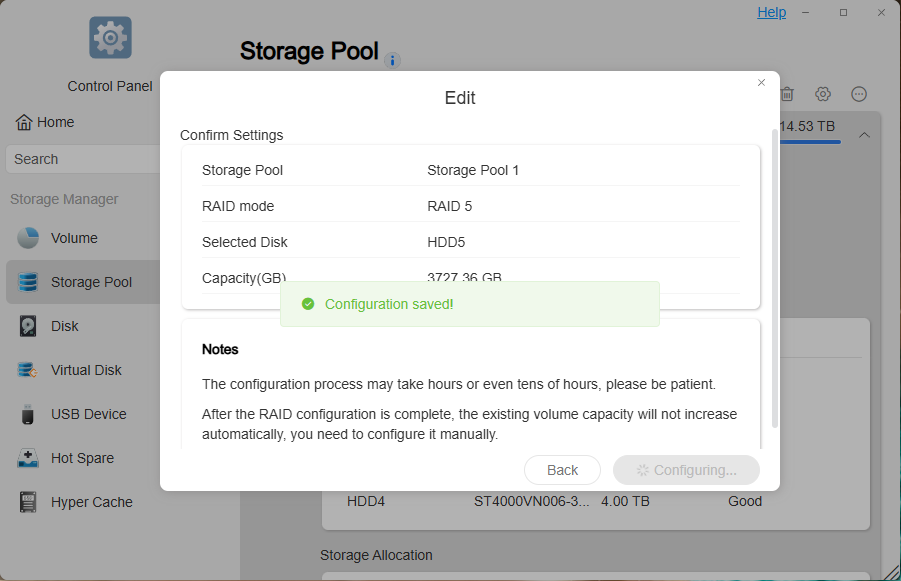Click the Storage Pool info icon
901x581 pixels.
[x=392, y=60]
